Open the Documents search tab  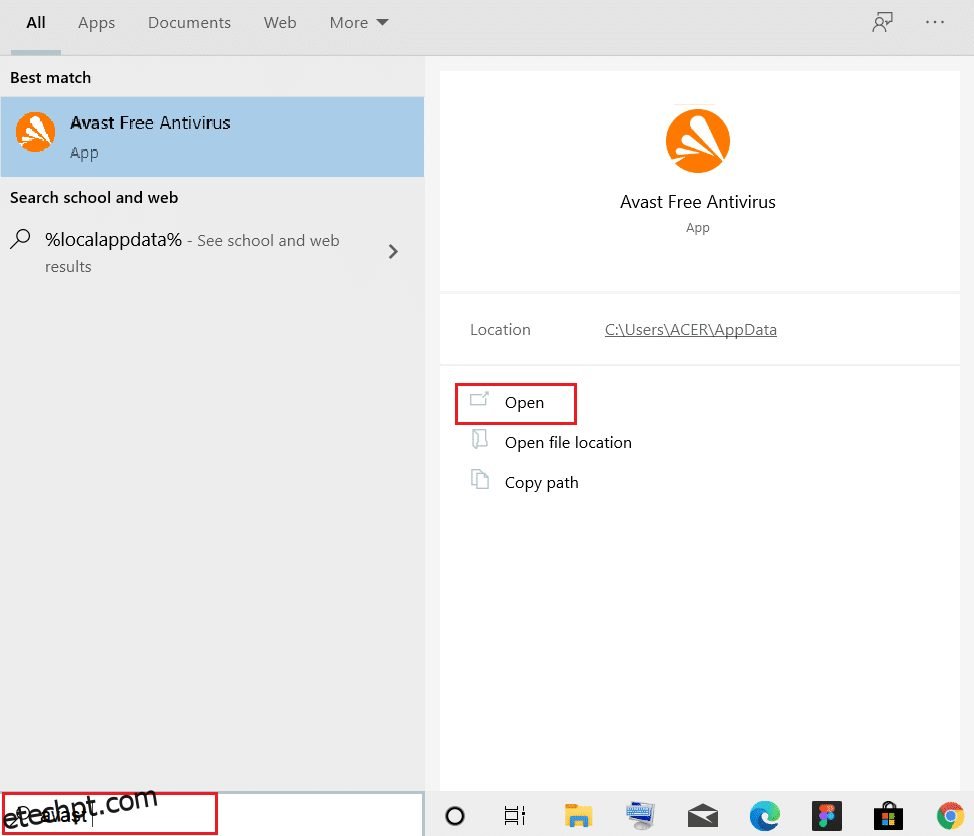pos(189,23)
